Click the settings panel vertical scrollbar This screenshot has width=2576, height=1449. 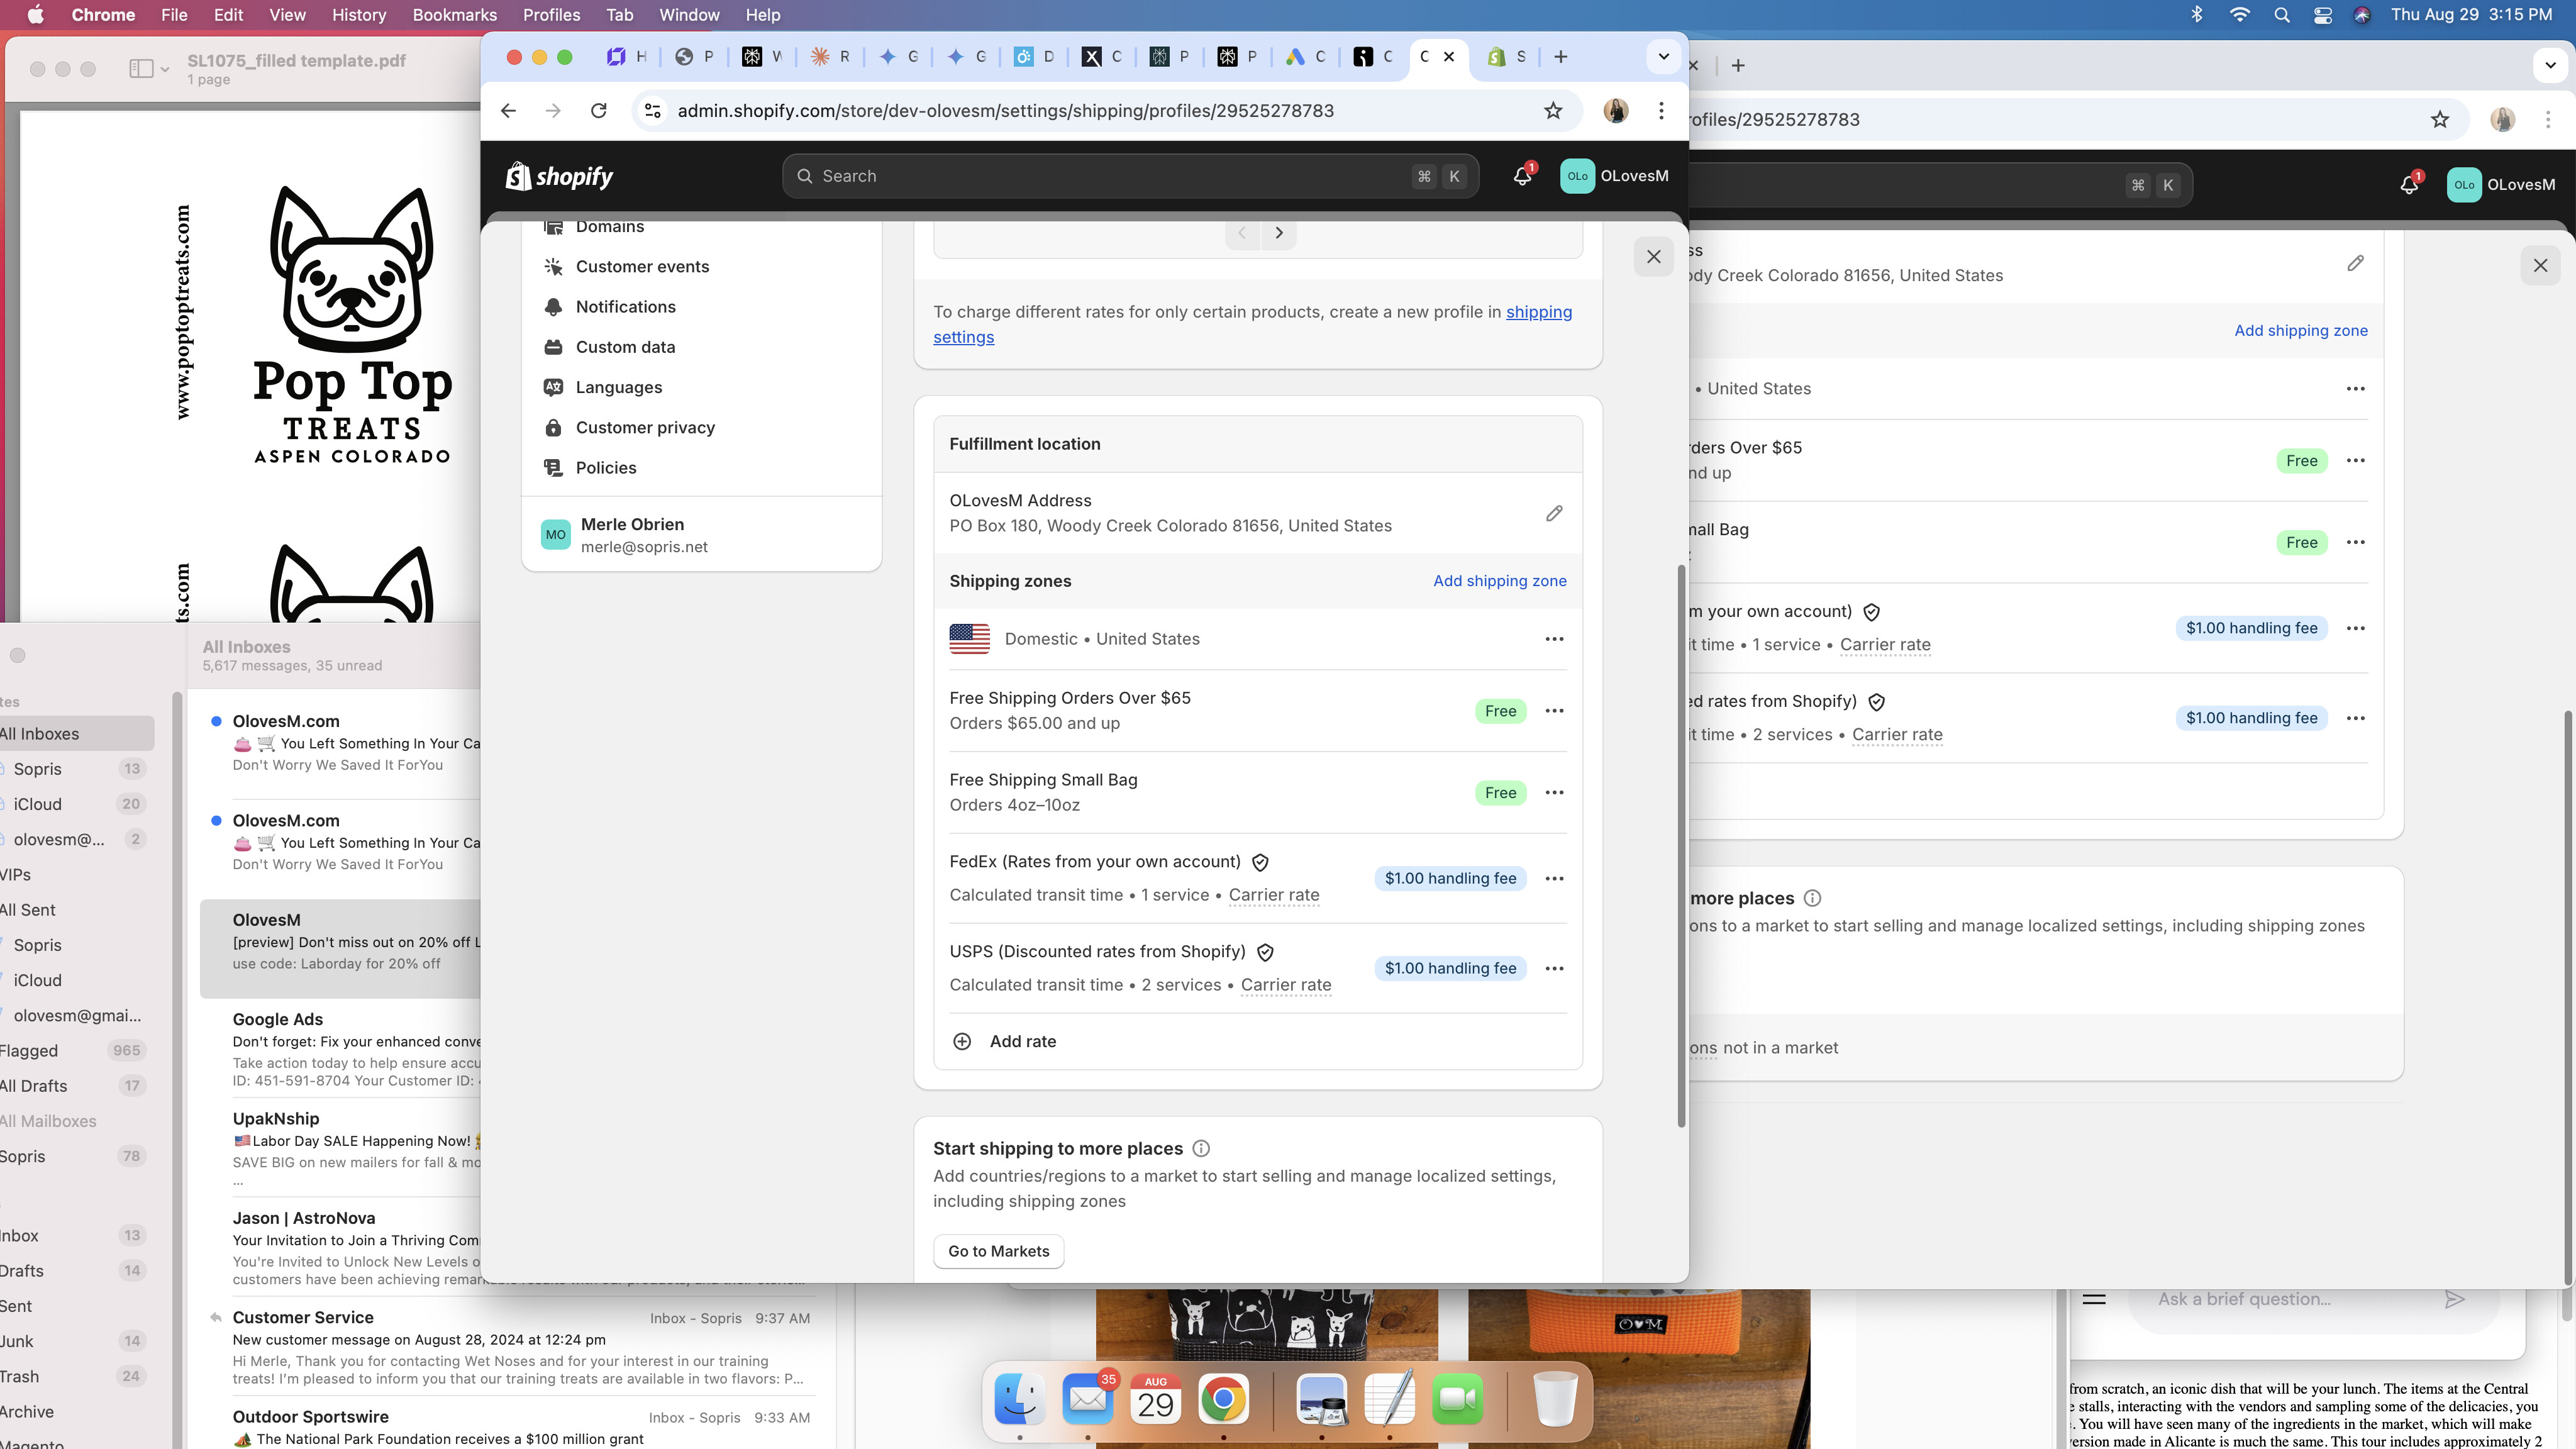(x=1681, y=846)
